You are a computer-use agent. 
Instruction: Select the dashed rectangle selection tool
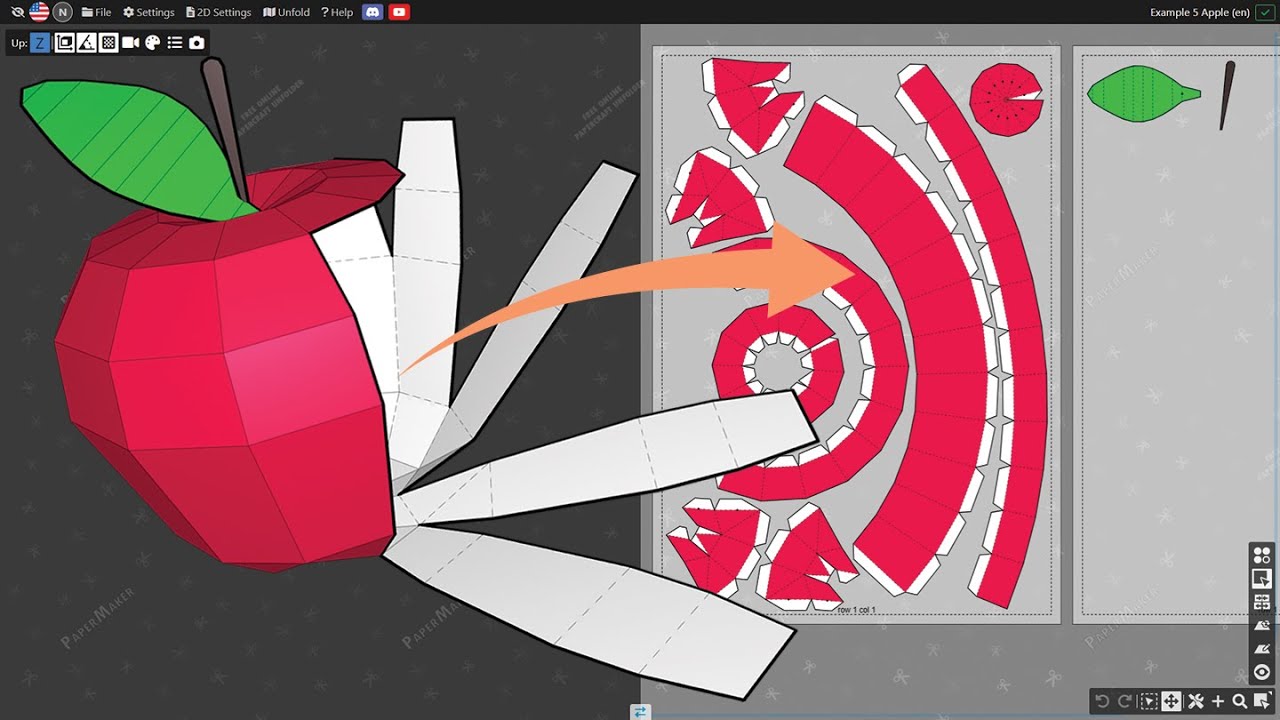point(1148,701)
